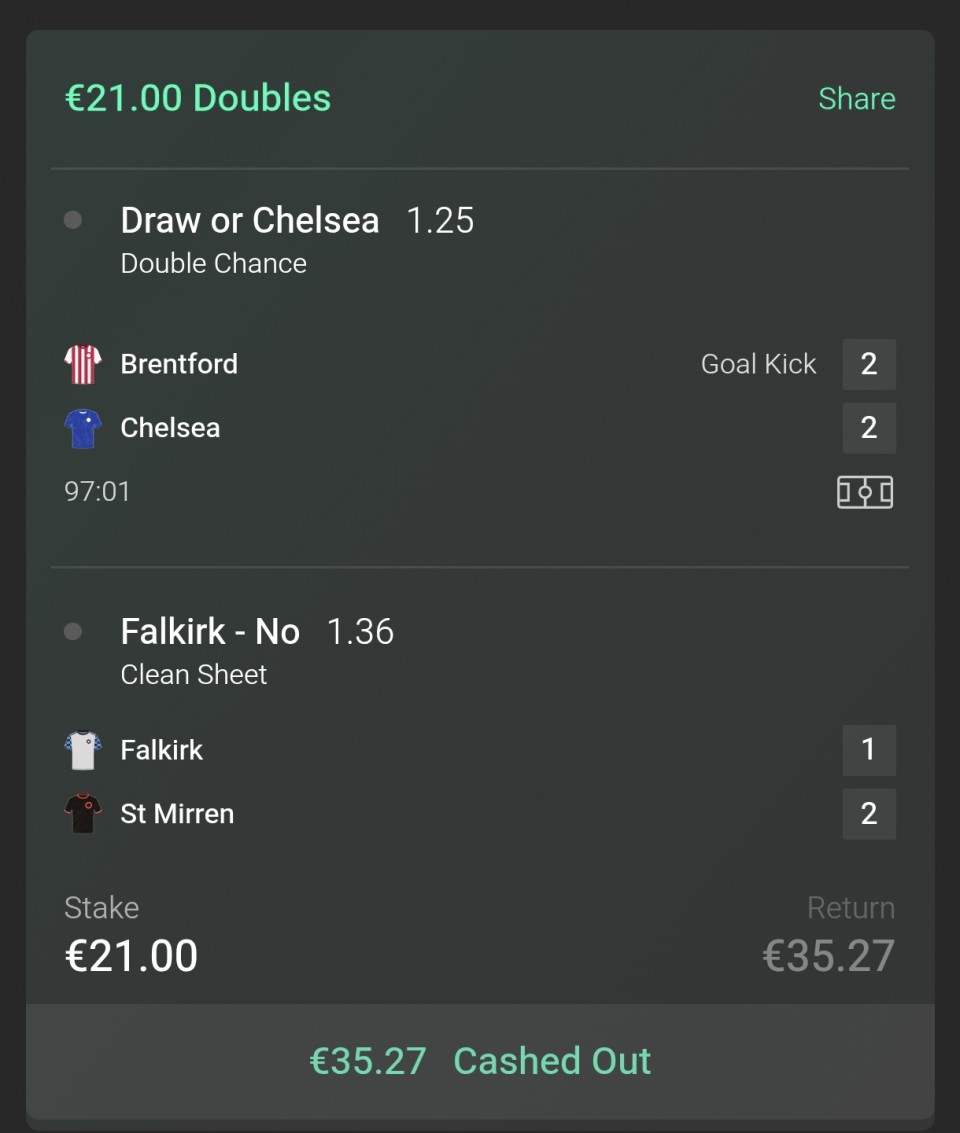Viewport: 960px width, 1133px height.
Task: Open the football pitch match tracker icon
Action: tap(865, 492)
